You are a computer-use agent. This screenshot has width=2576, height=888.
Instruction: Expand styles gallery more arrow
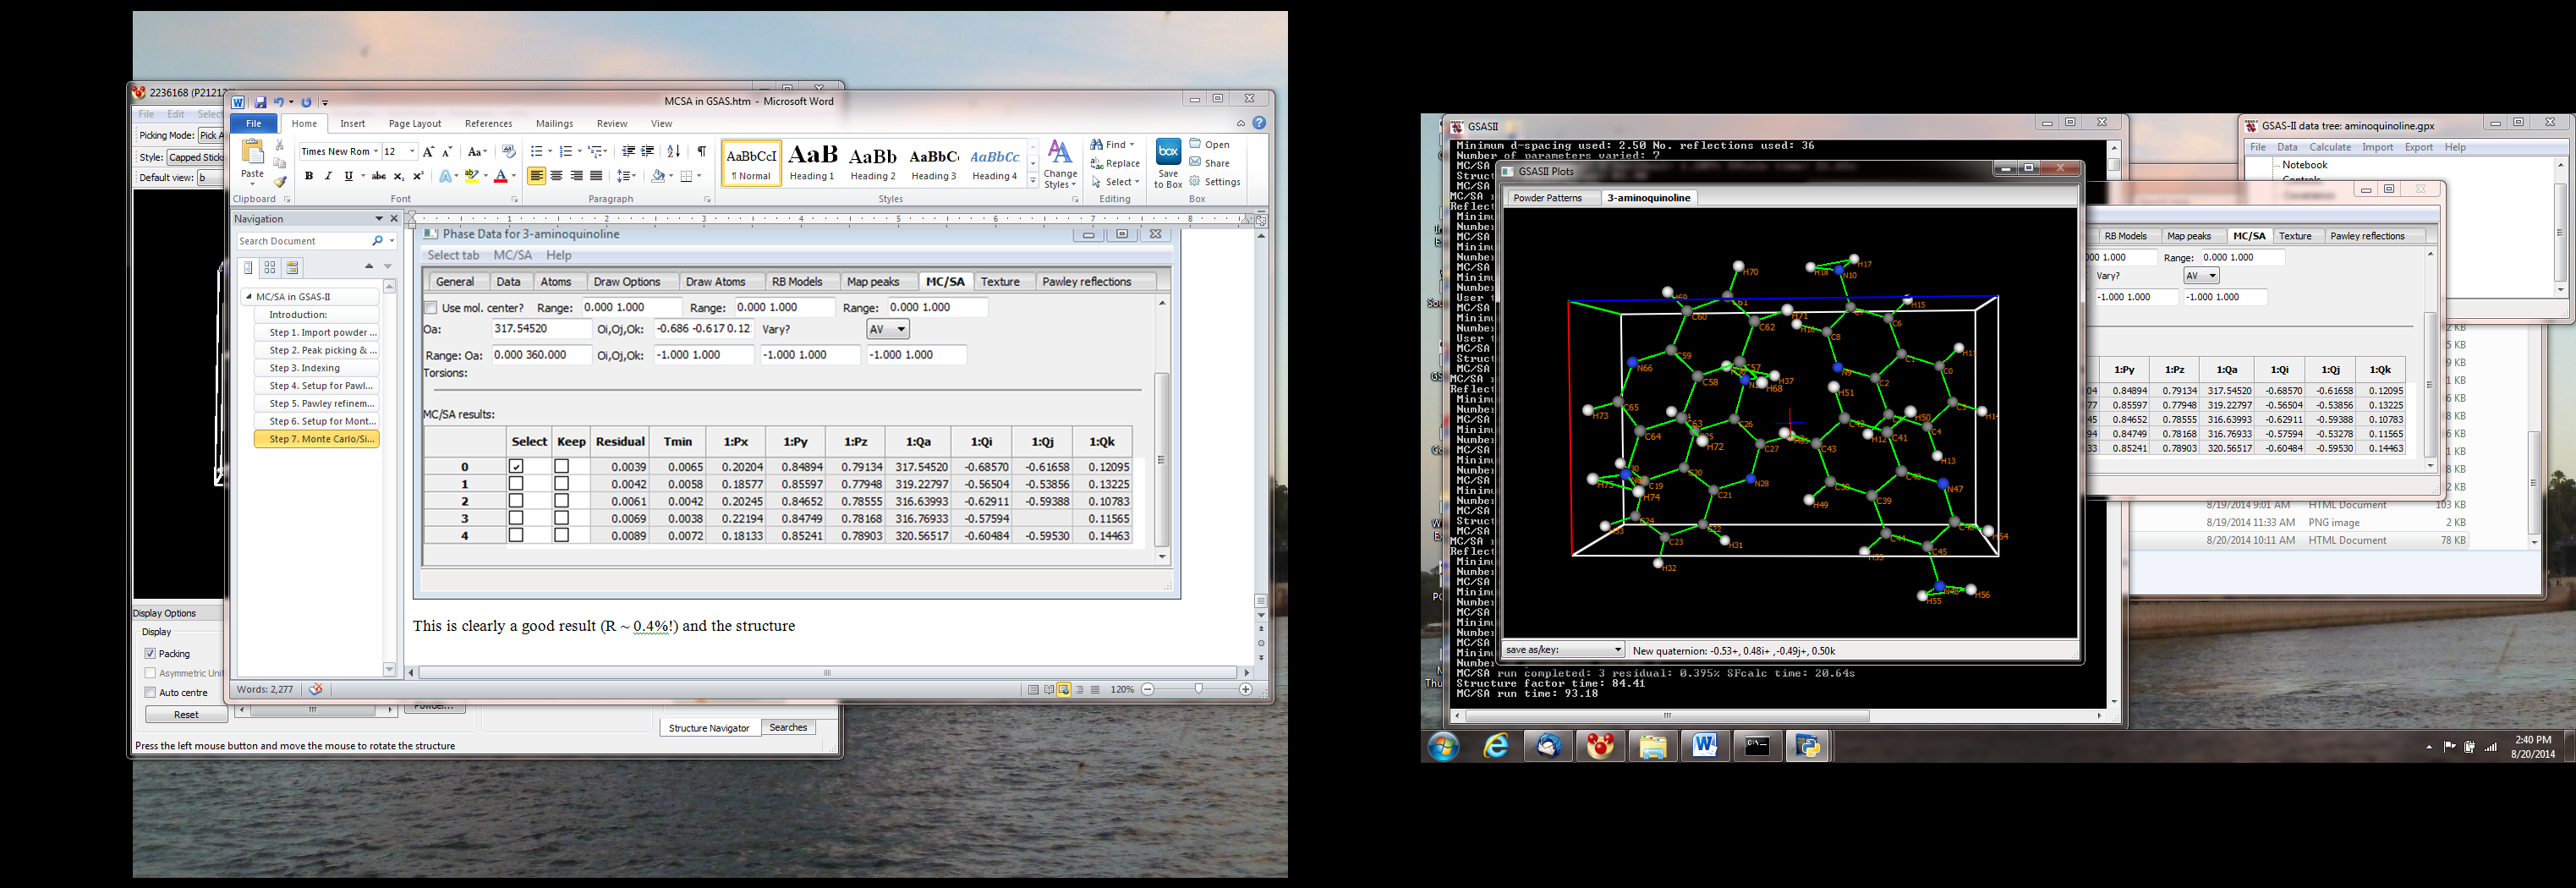coord(1033,181)
